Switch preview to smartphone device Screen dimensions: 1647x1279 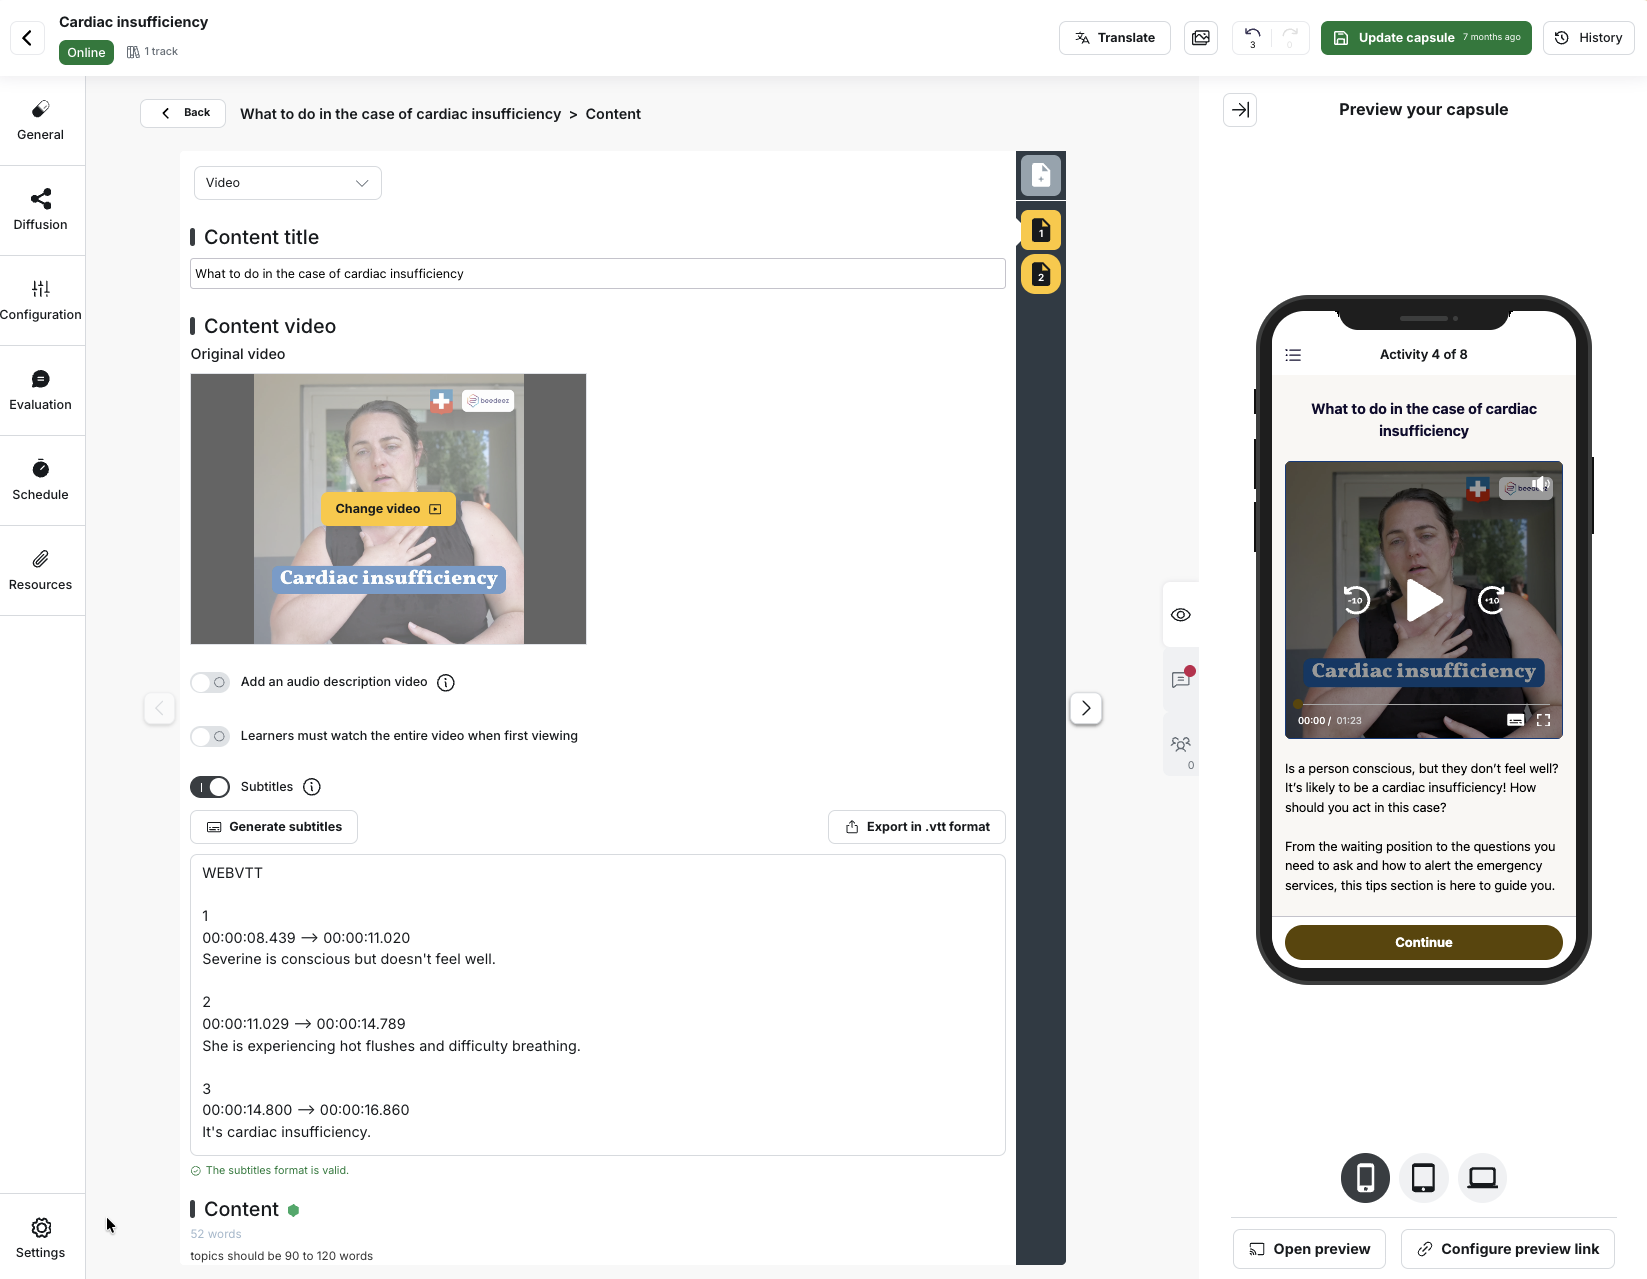(x=1365, y=1178)
